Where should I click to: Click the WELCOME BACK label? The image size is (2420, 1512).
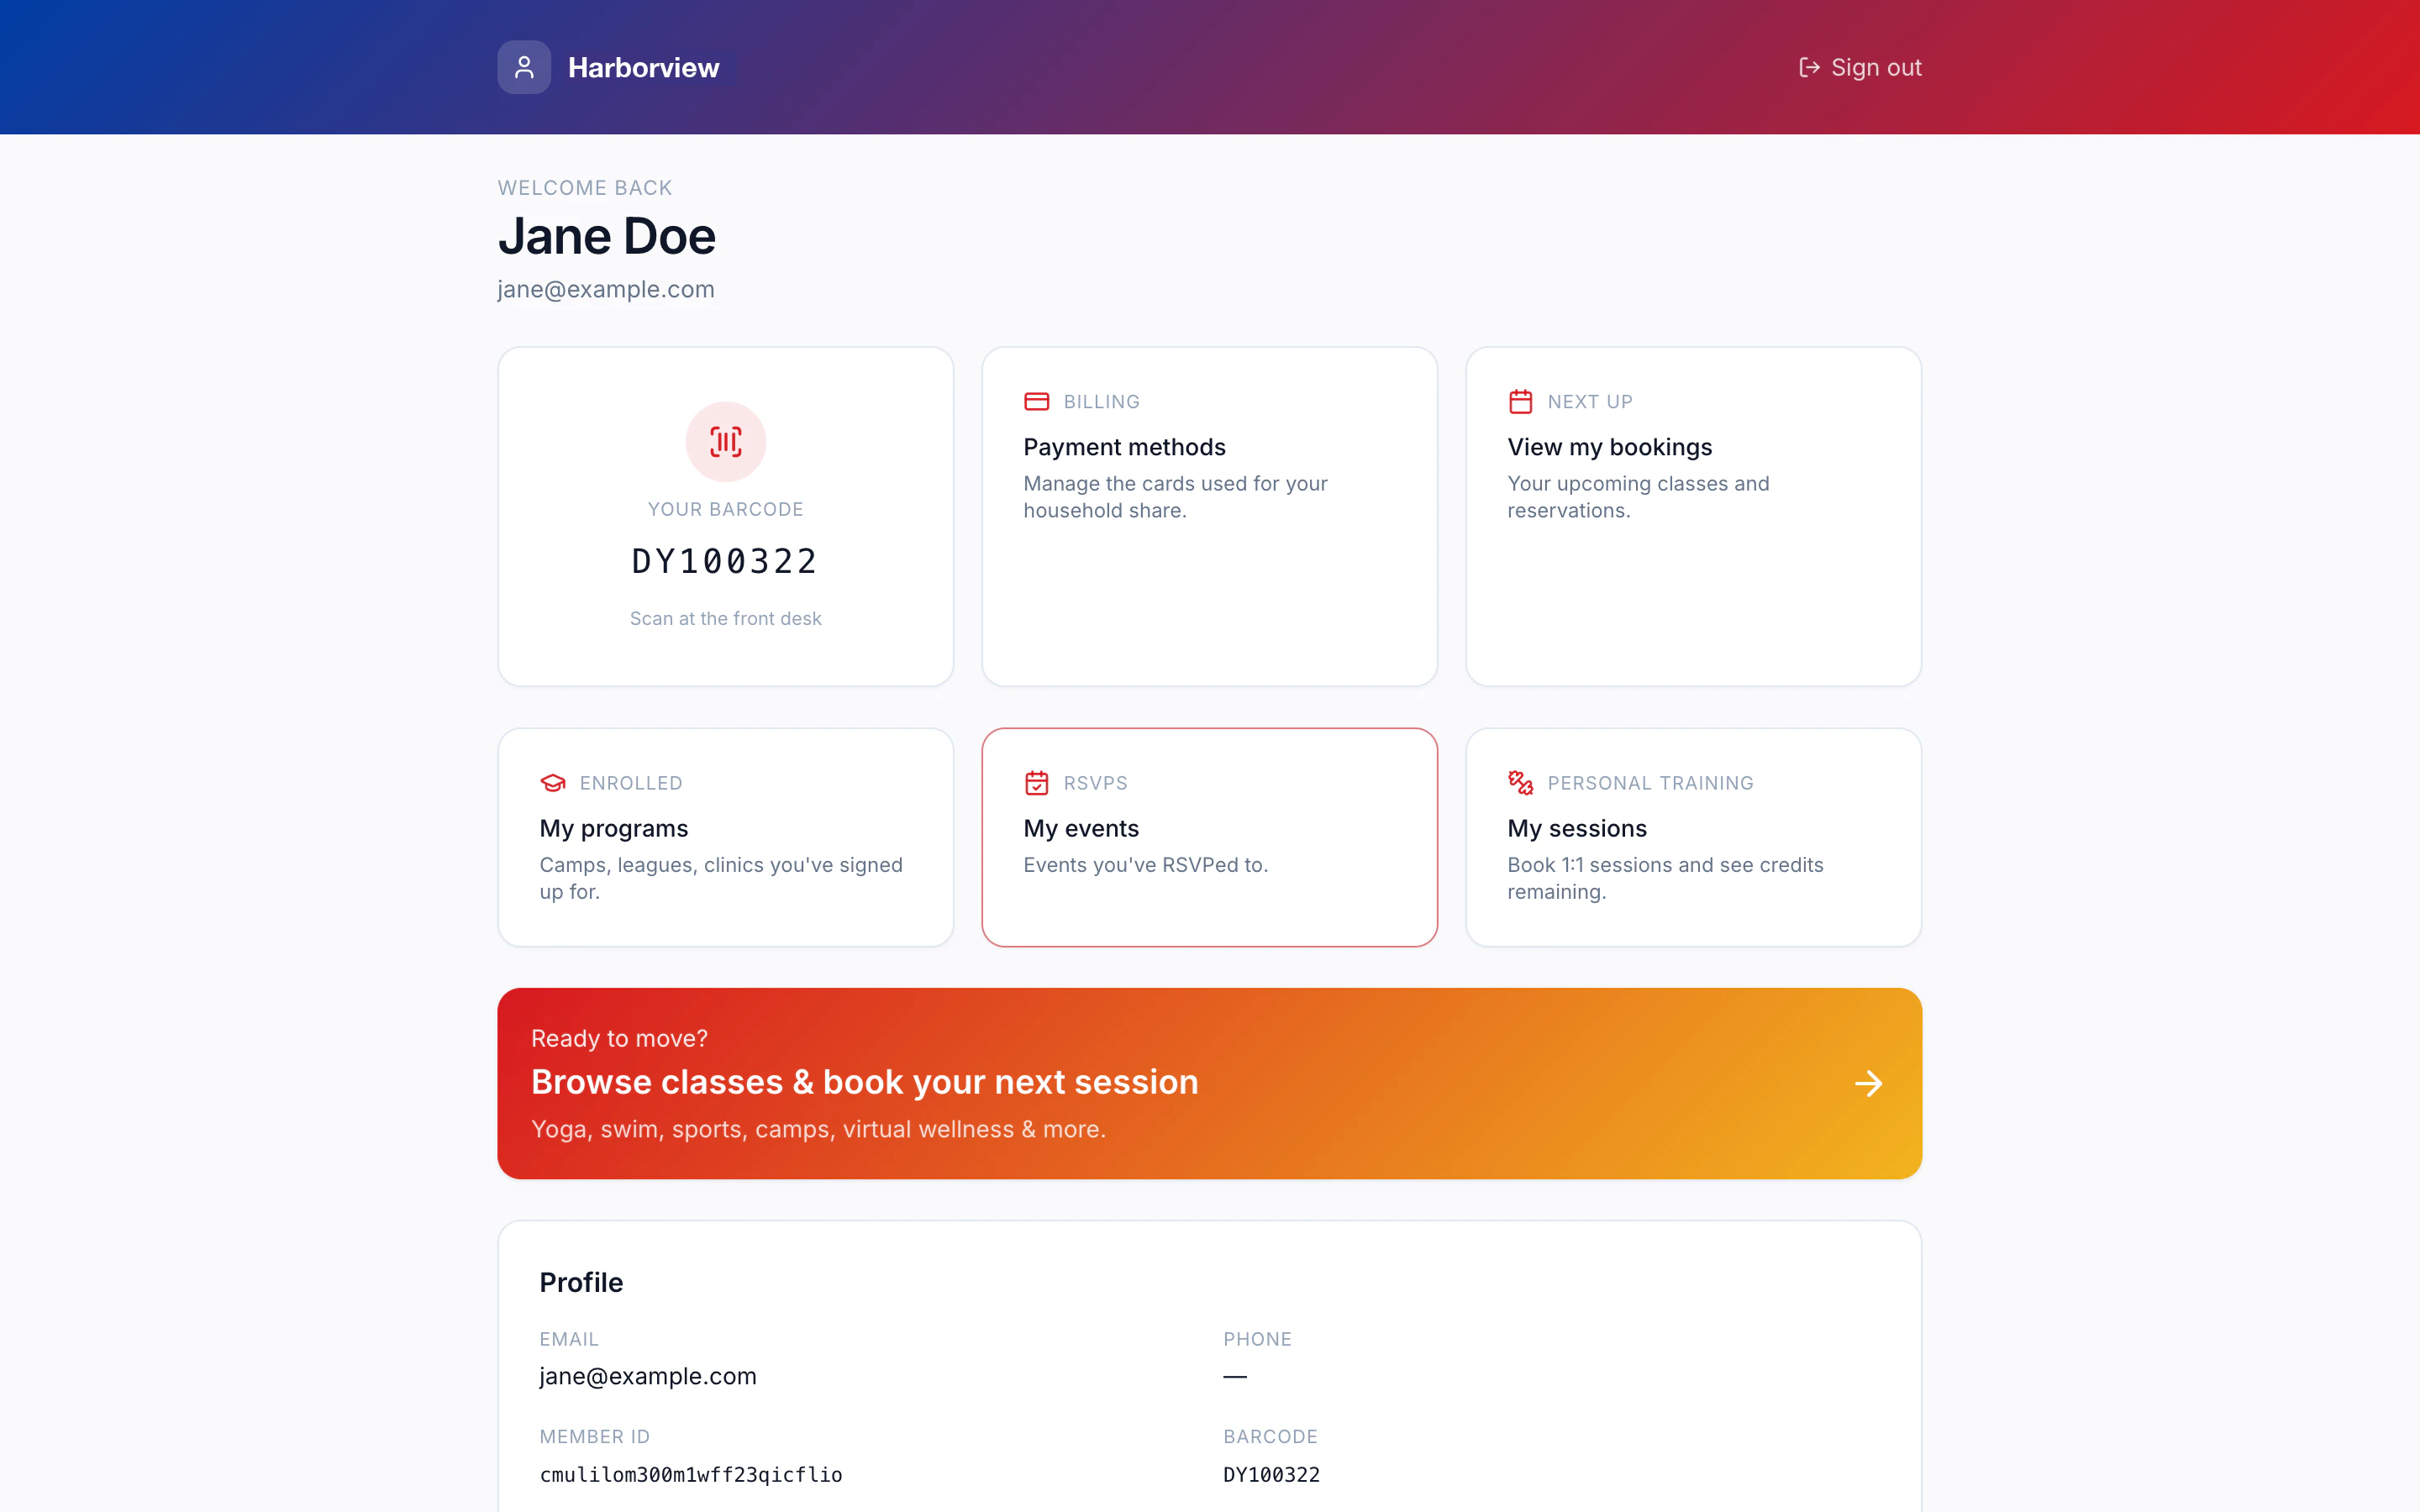585,188
